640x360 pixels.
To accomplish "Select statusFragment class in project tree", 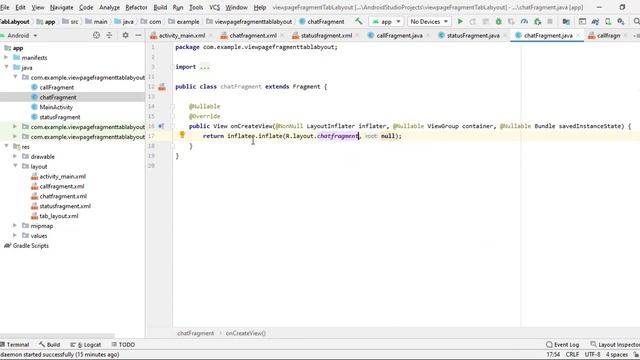I will 60,117.
